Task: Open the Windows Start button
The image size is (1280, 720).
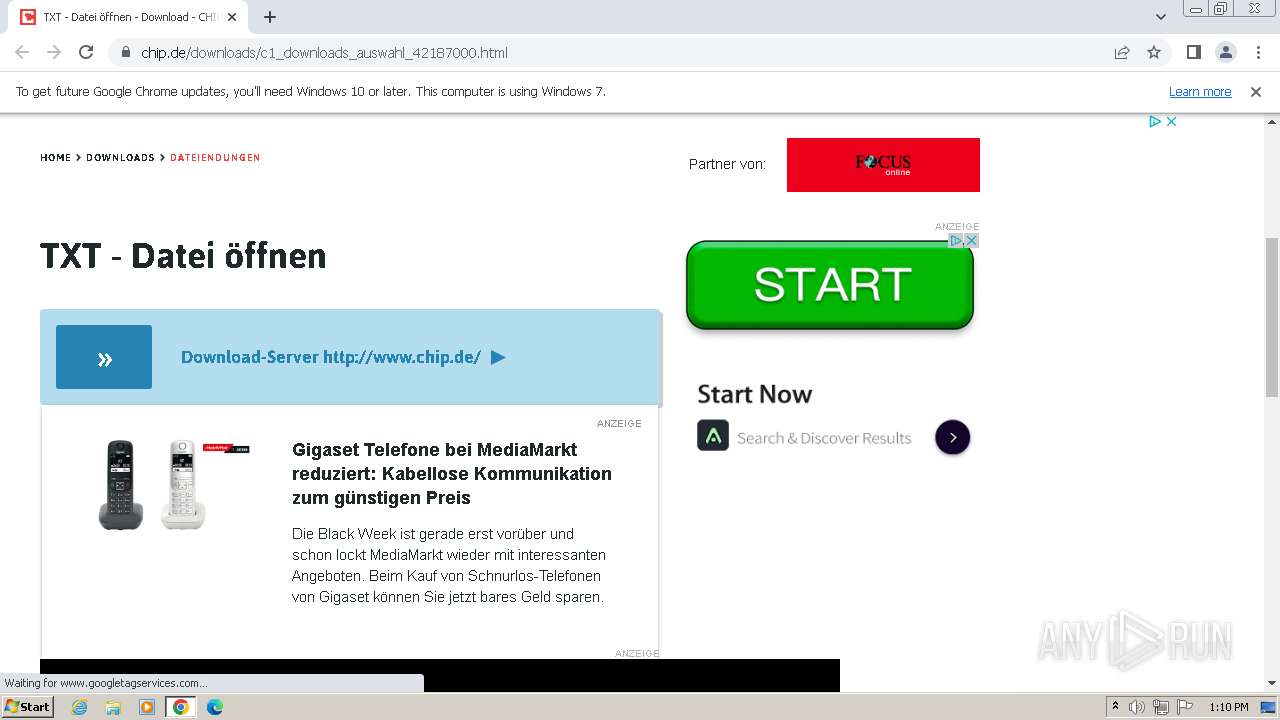Action: pos(27,706)
